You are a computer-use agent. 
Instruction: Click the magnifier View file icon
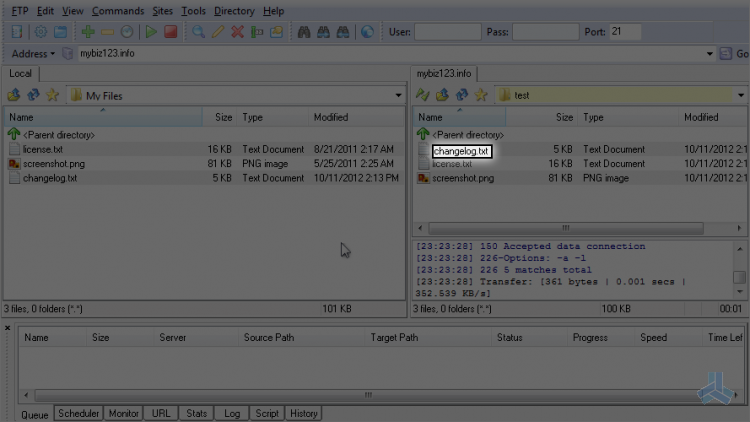point(198,32)
